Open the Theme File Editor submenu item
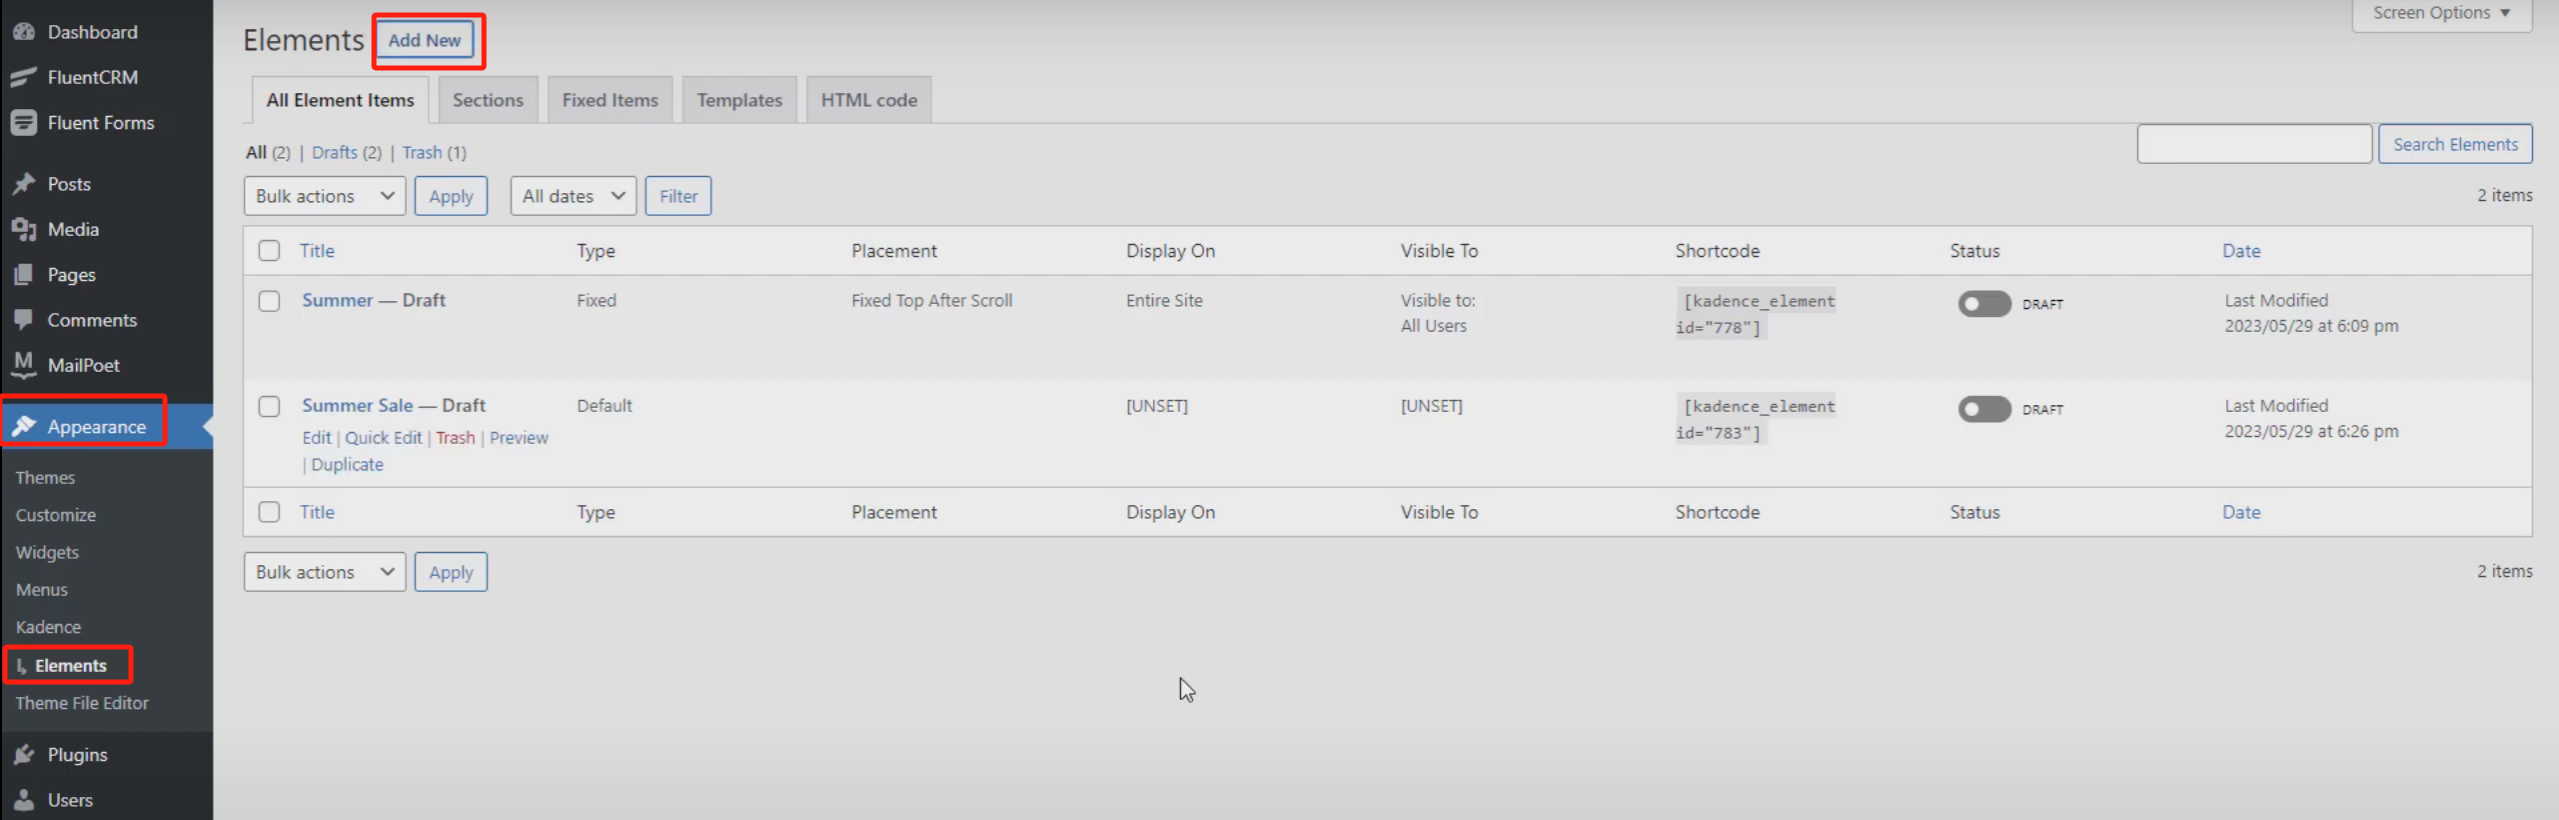This screenshot has width=2559, height=820. 82,703
